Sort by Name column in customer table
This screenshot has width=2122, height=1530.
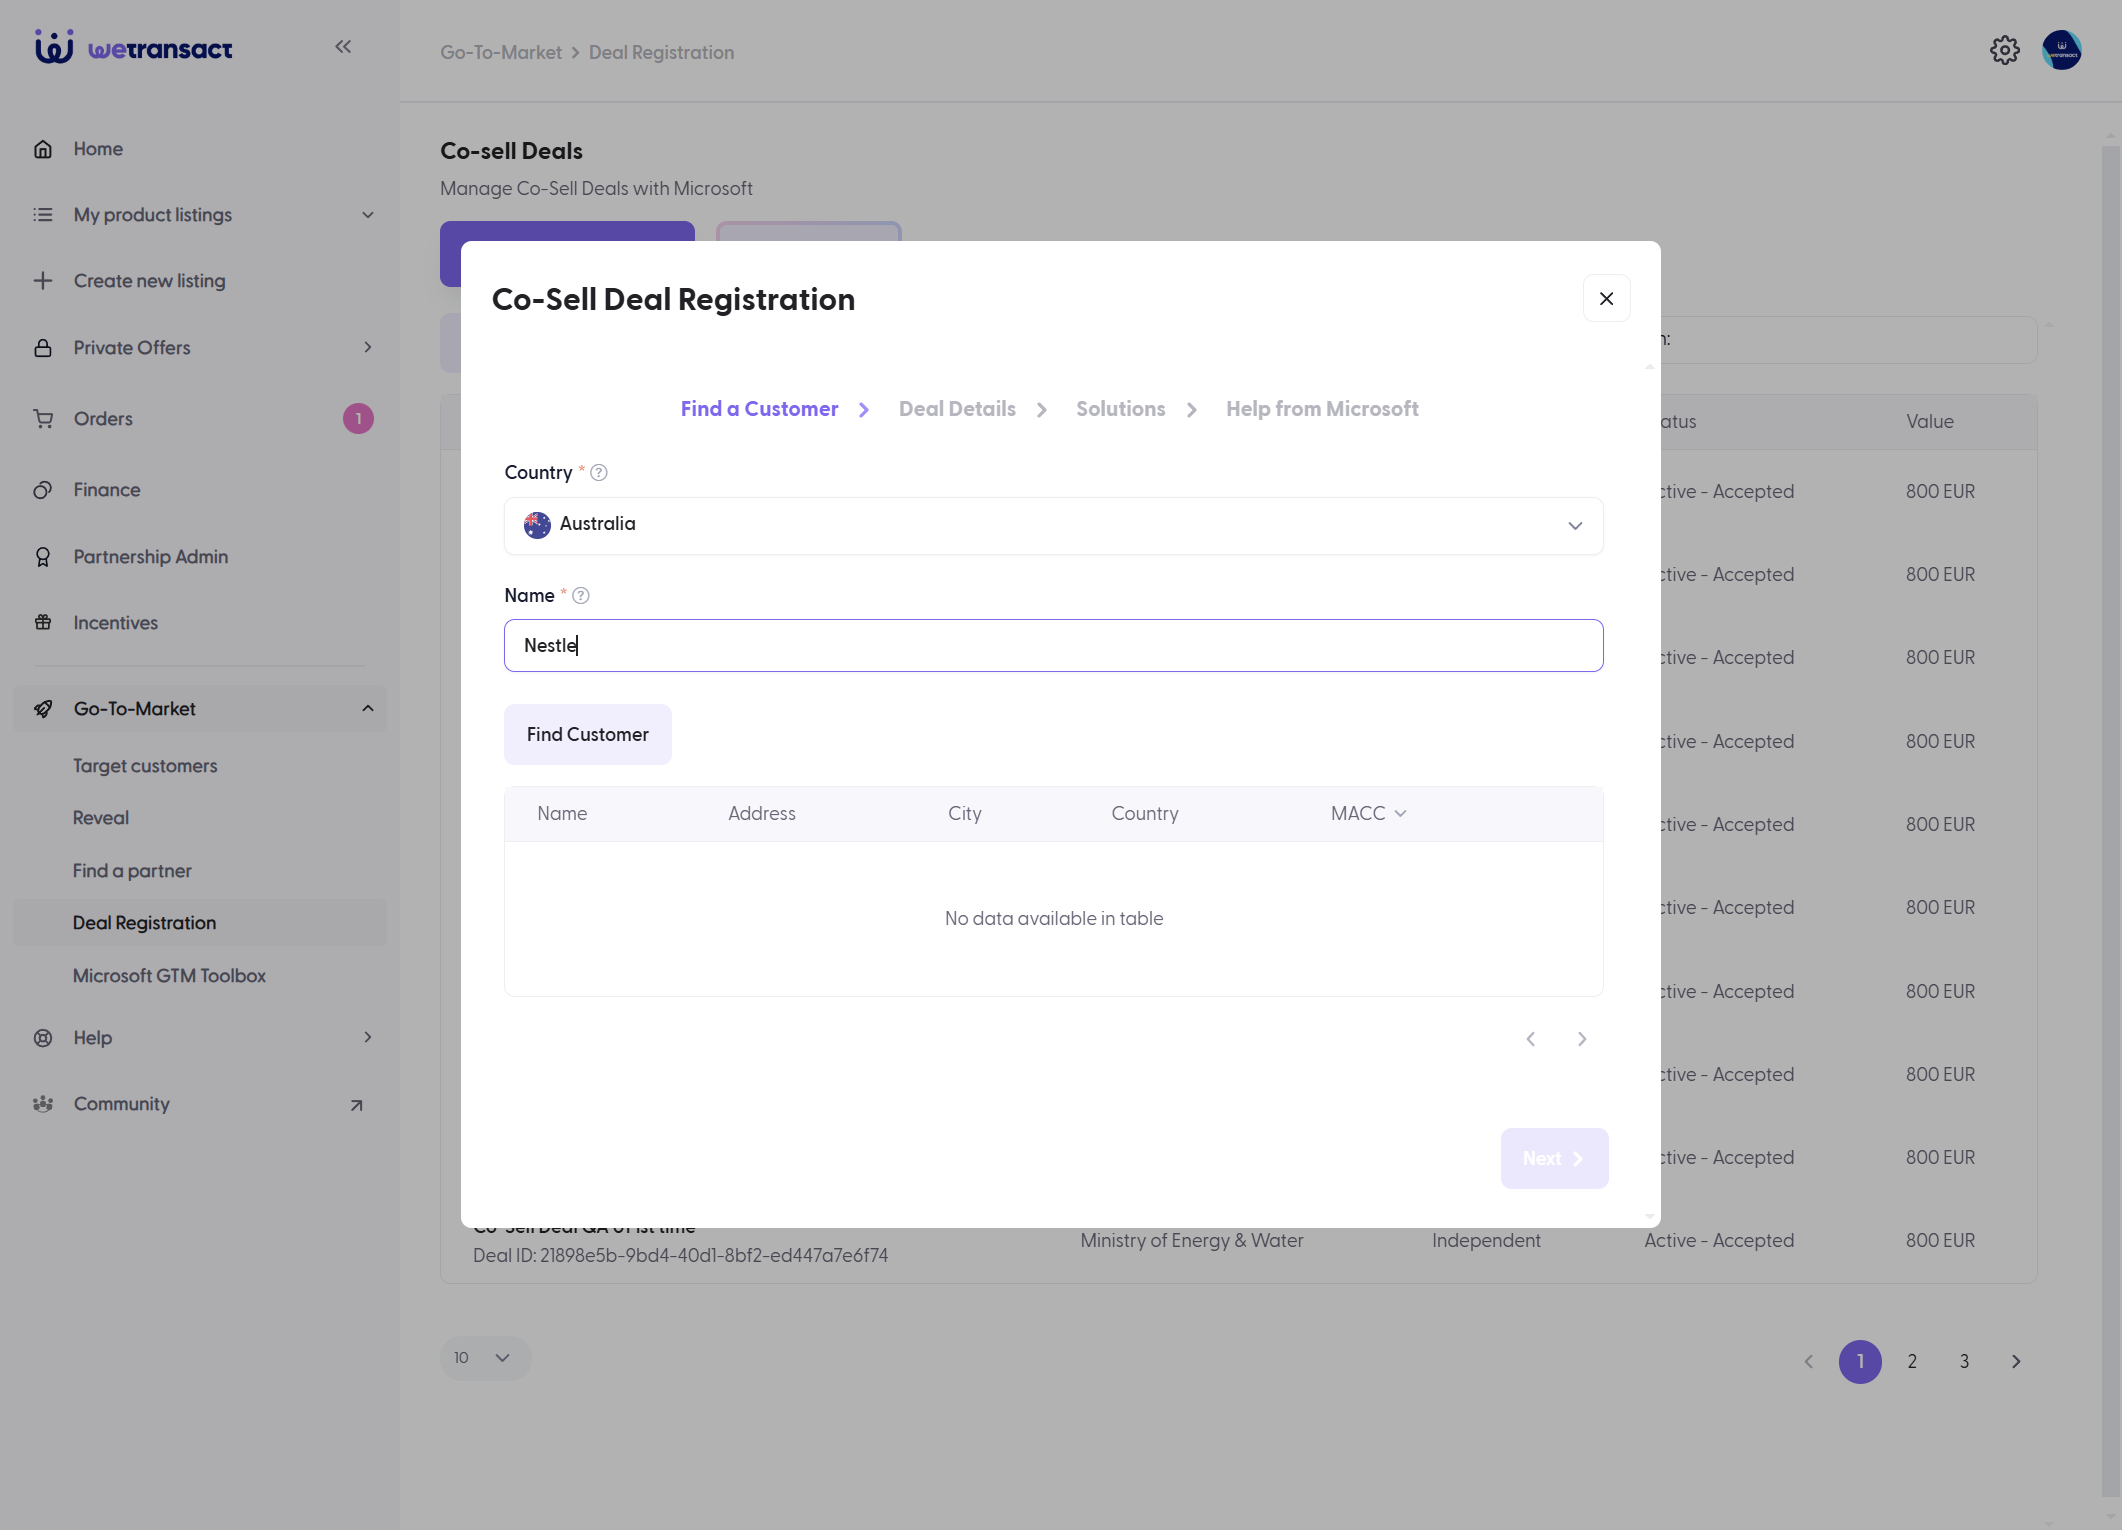[562, 814]
